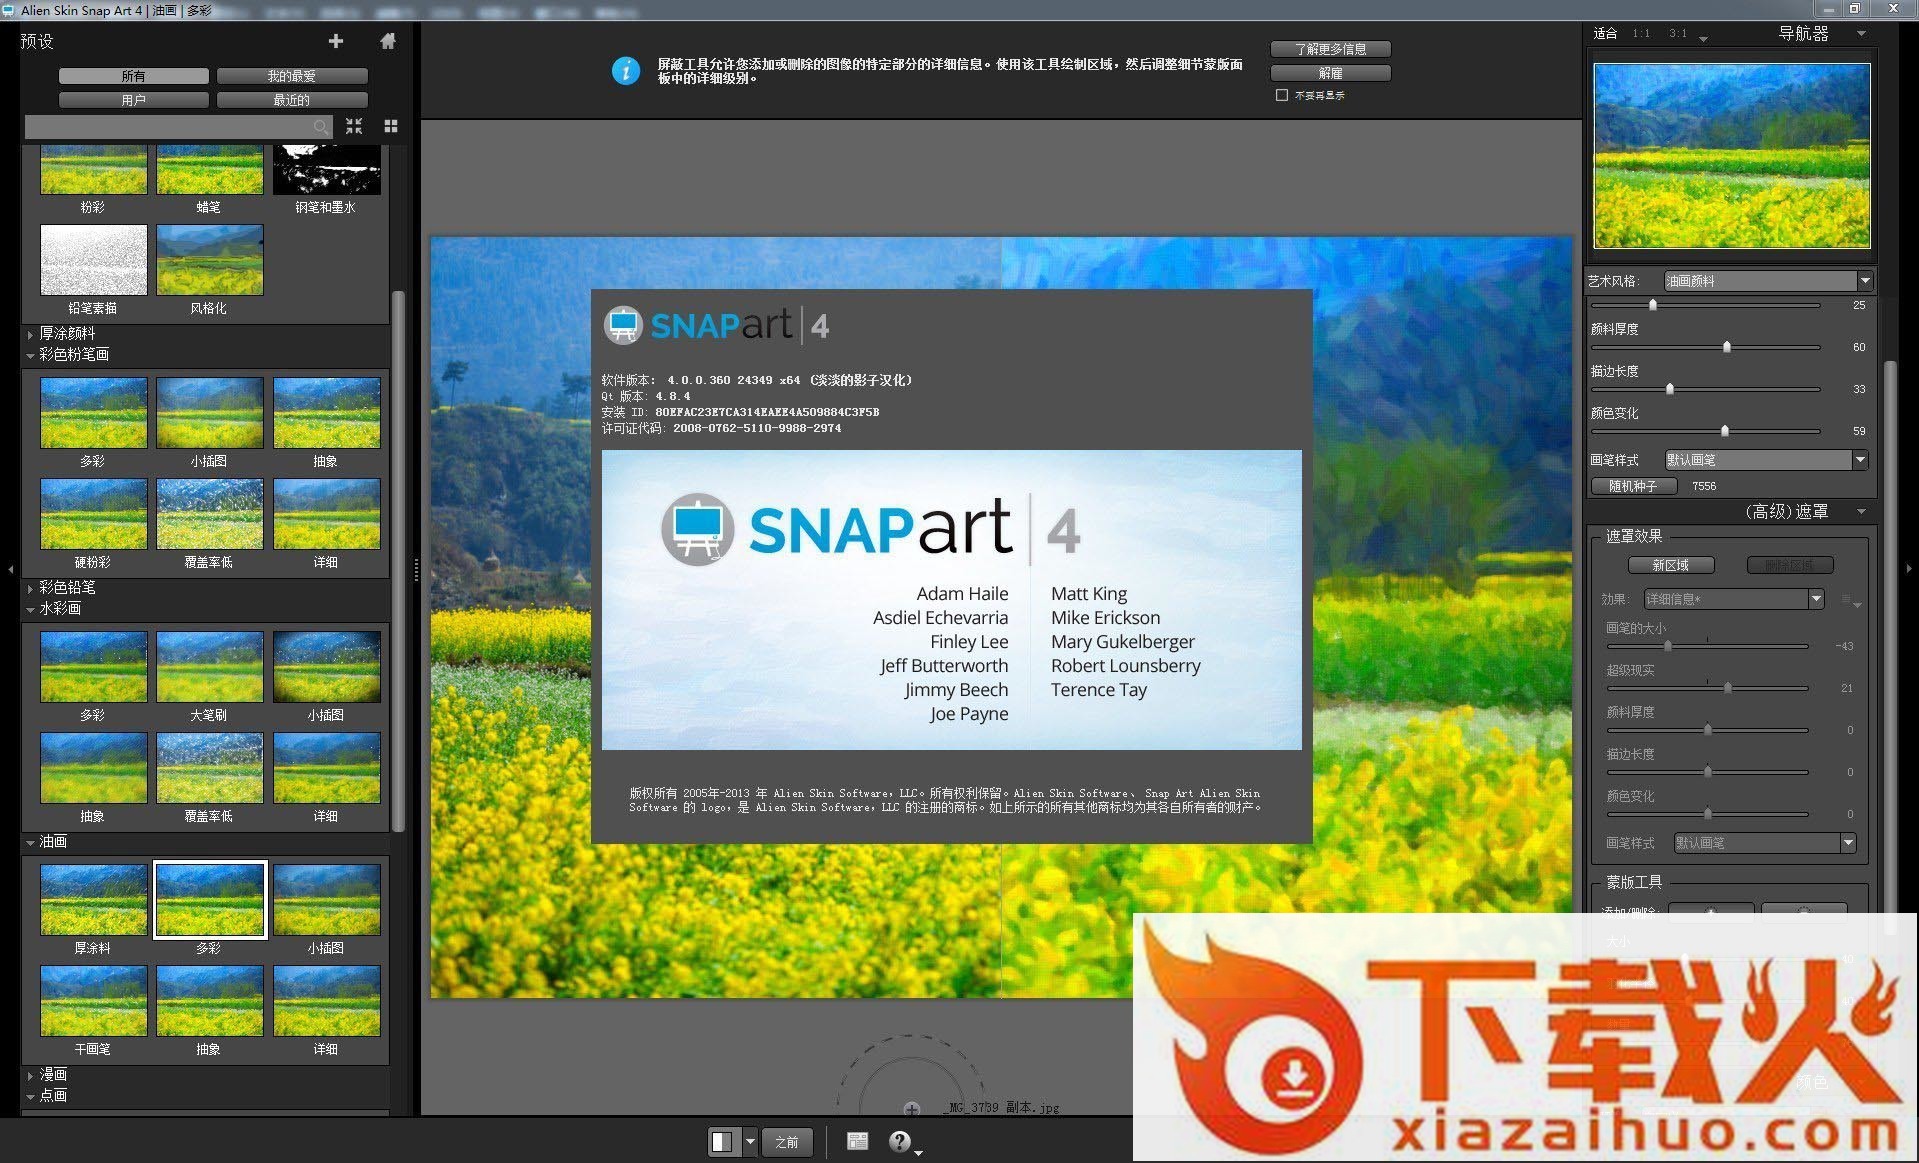Viewport: 1919px width, 1163px height.
Task: Select the 干画笔 oil preset thumbnail
Action: click(x=93, y=1001)
